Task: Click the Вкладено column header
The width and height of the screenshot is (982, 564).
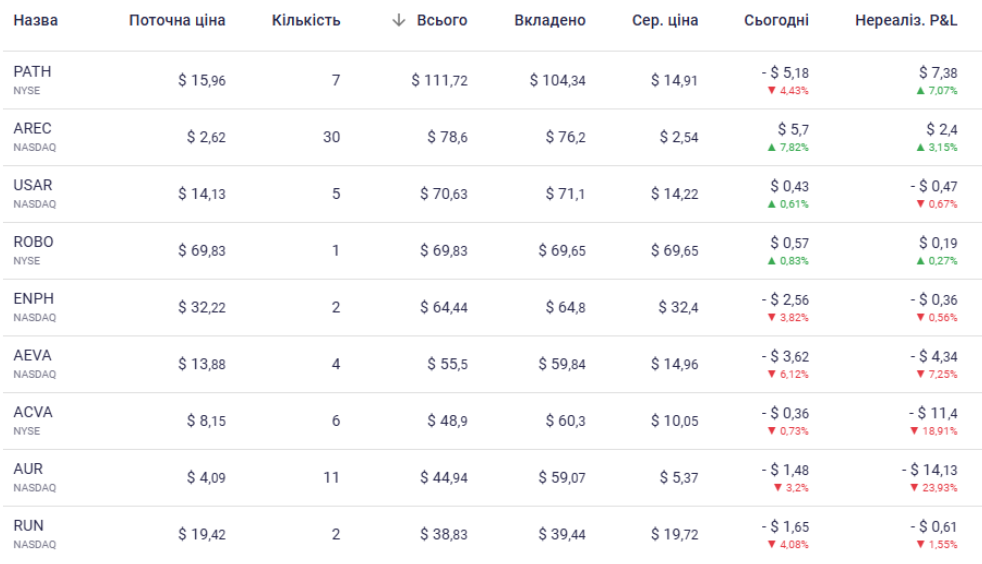Action: [550, 21]
